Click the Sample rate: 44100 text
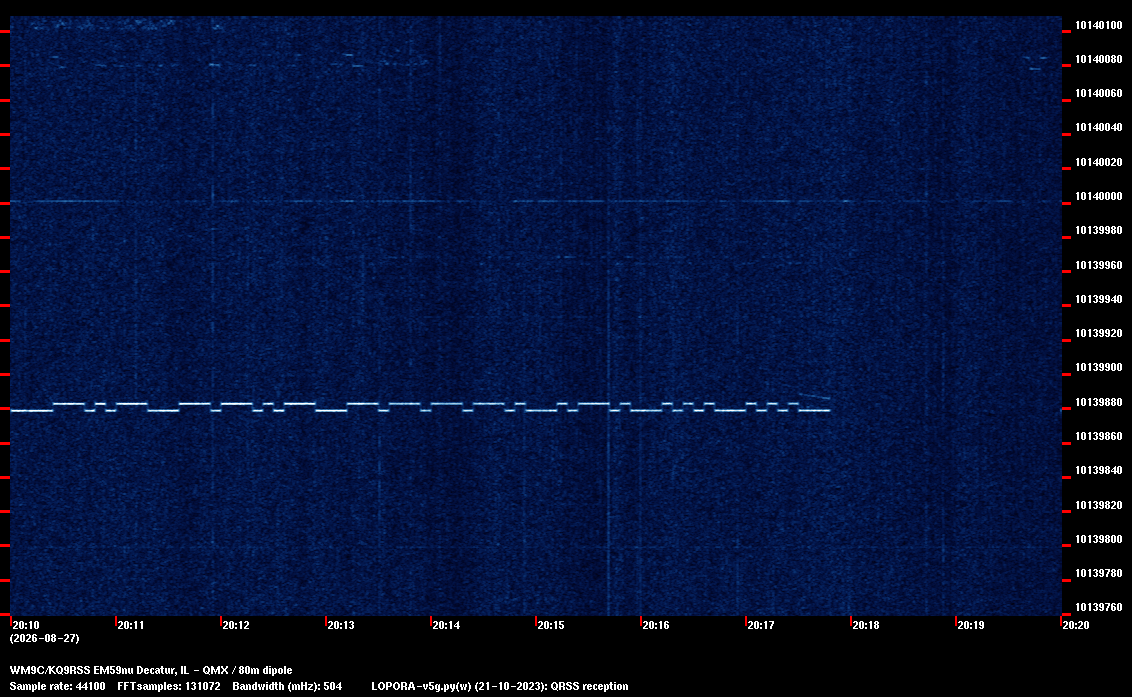This screenshot has width=1132, height=697. tap(57, 686)
